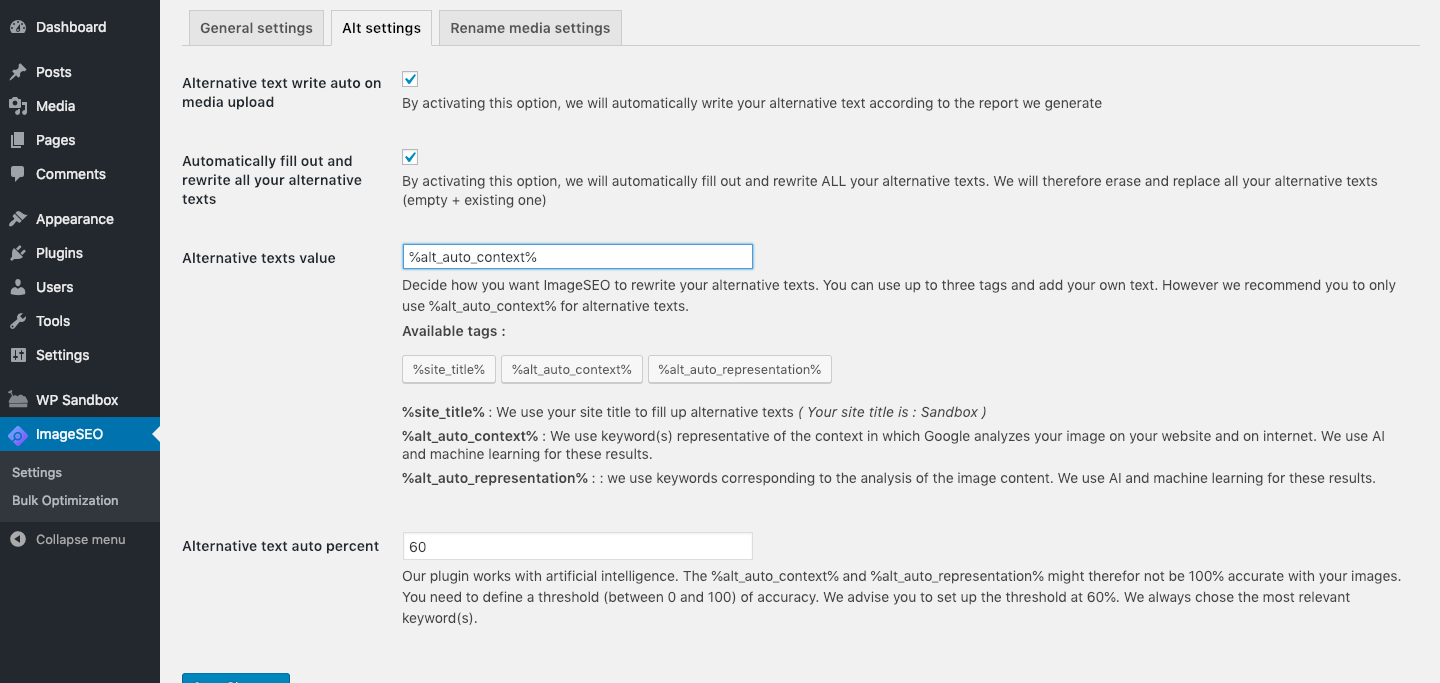Screen dimensions: 1440x683
Task: Click the ImageSEO logo icon
Action: tap(18, 434)
